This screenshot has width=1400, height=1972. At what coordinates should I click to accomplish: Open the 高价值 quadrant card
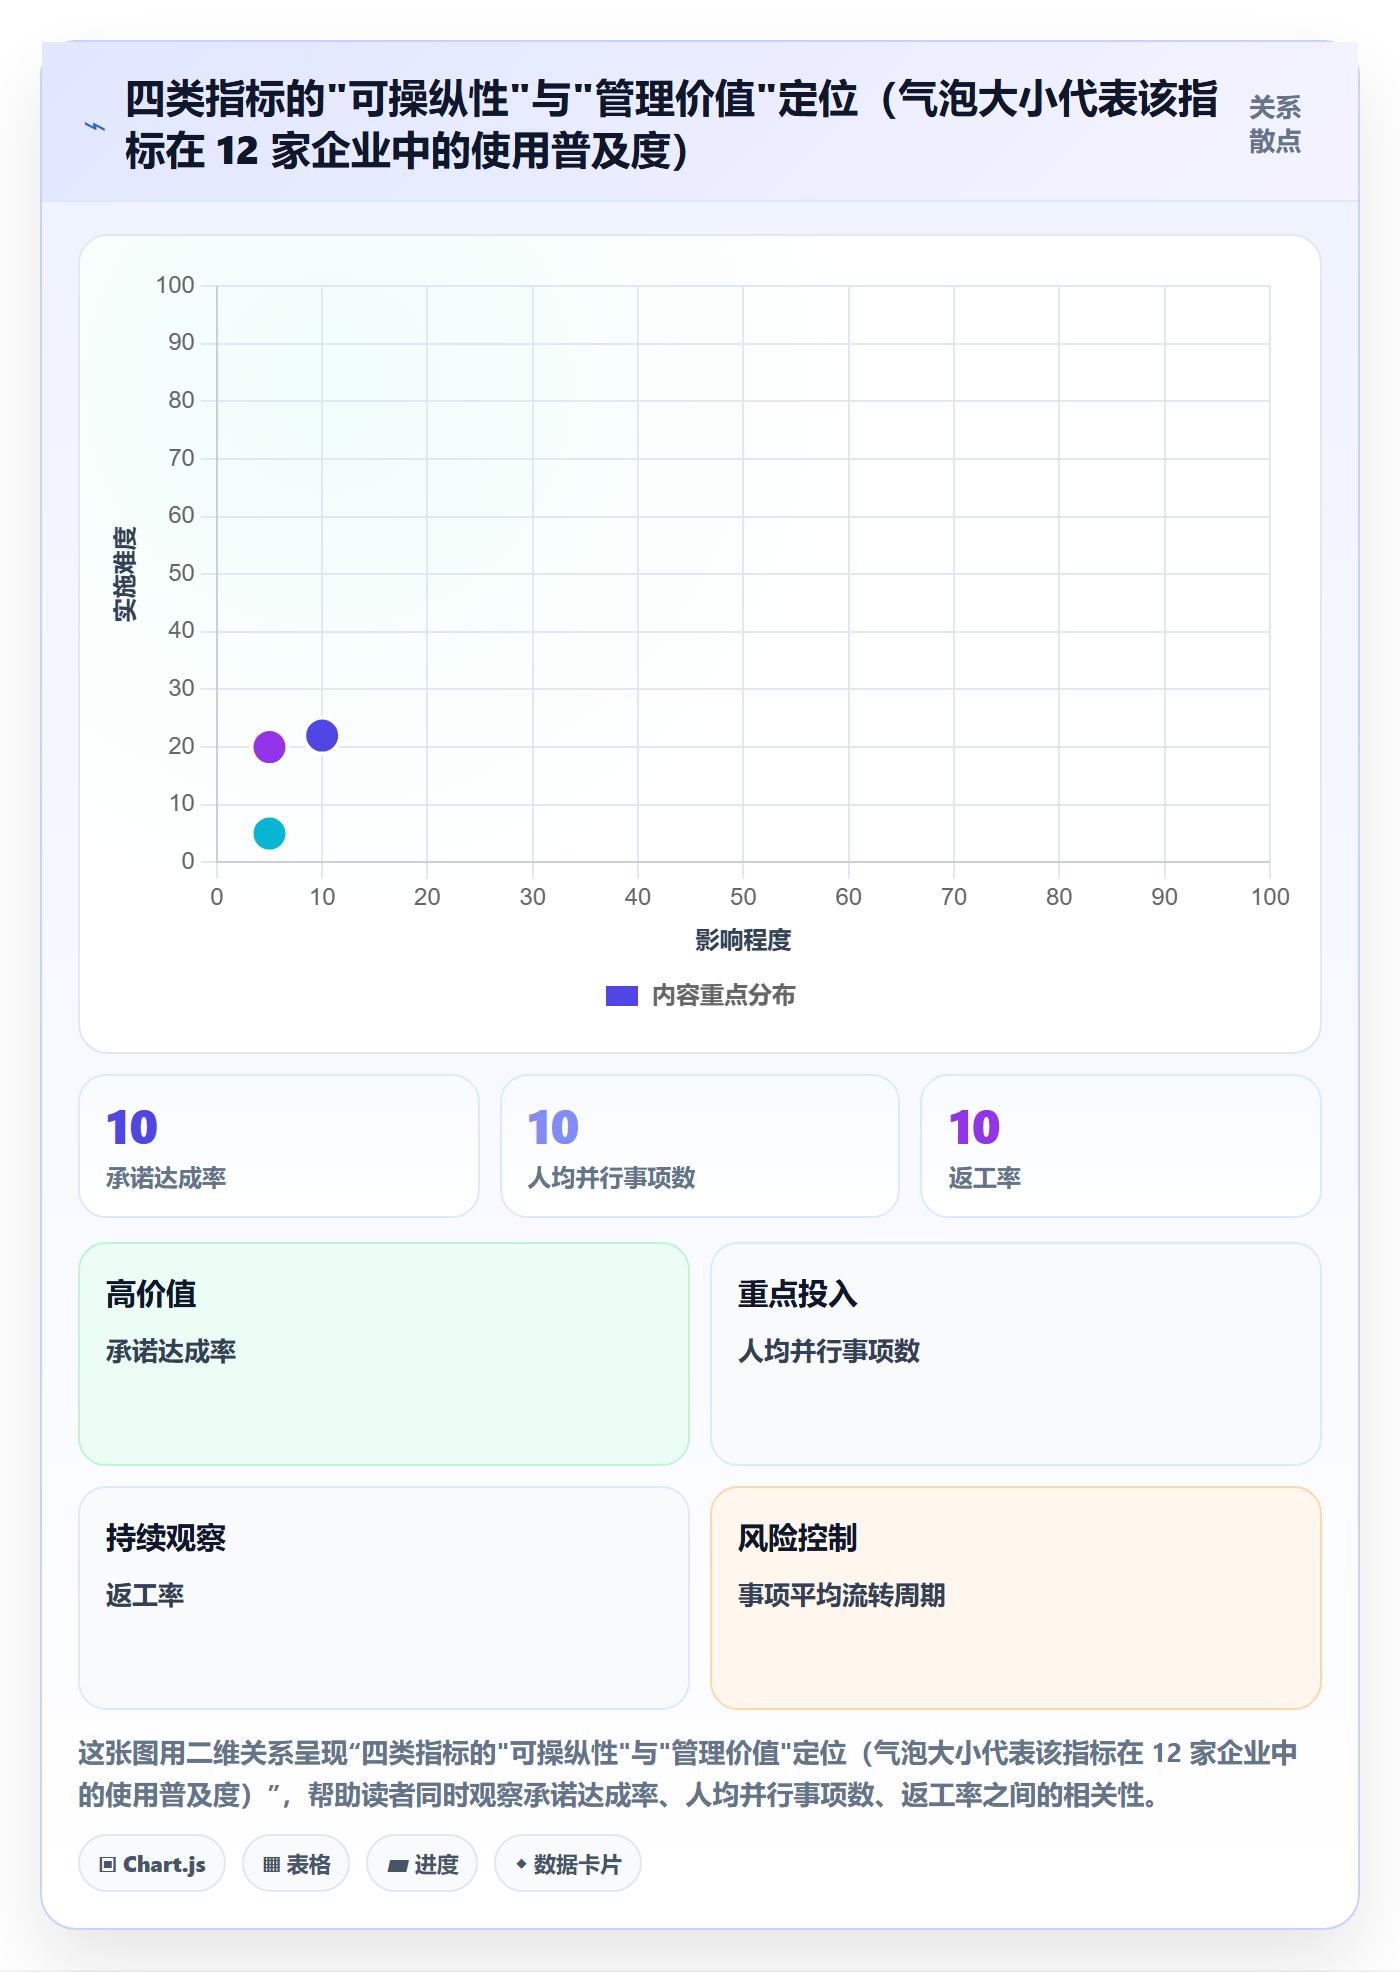click(x=384, y=1354)
